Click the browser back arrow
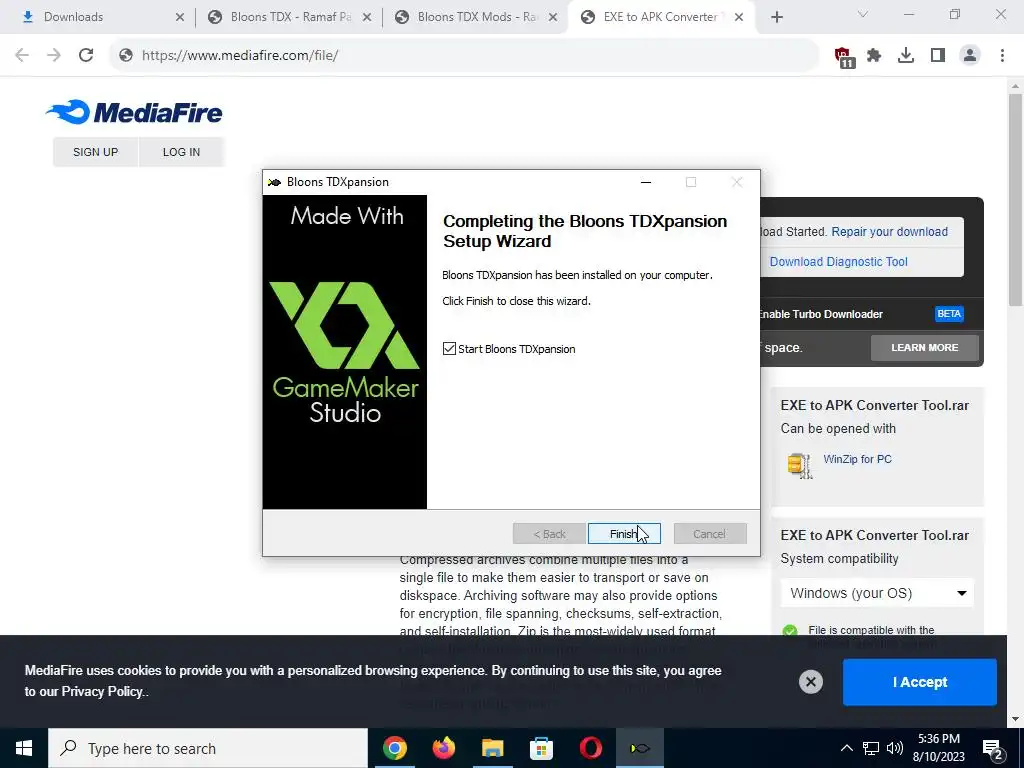The image size is (1024, 768). click(22, 55)
